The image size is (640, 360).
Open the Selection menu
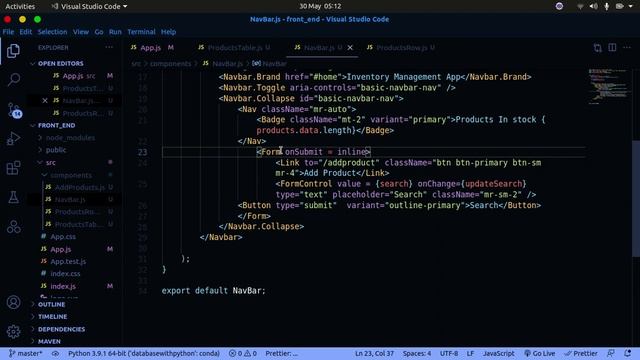(x=52, y=32)
